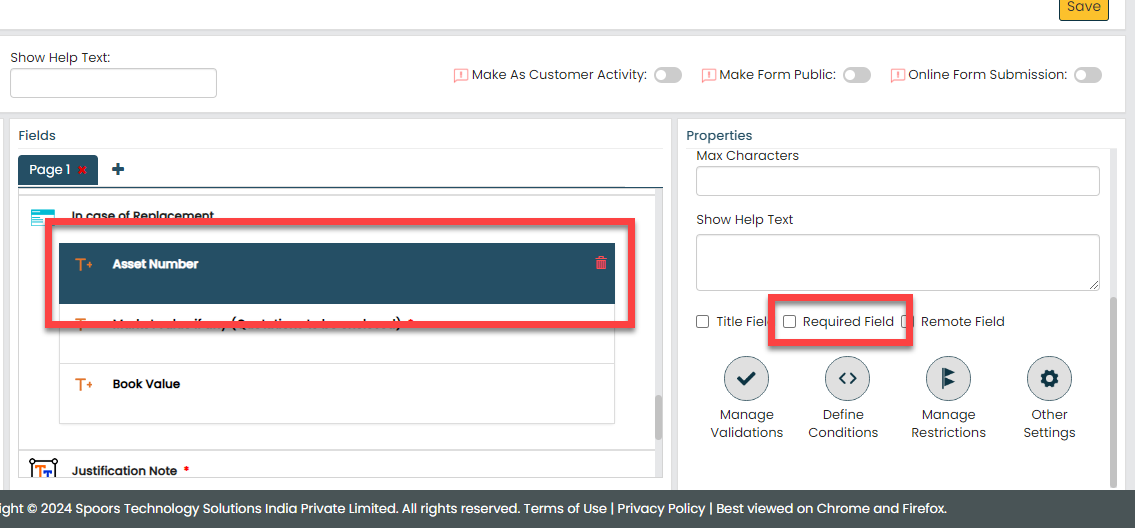Open Other Settings gear icon

pos(1049,378)
